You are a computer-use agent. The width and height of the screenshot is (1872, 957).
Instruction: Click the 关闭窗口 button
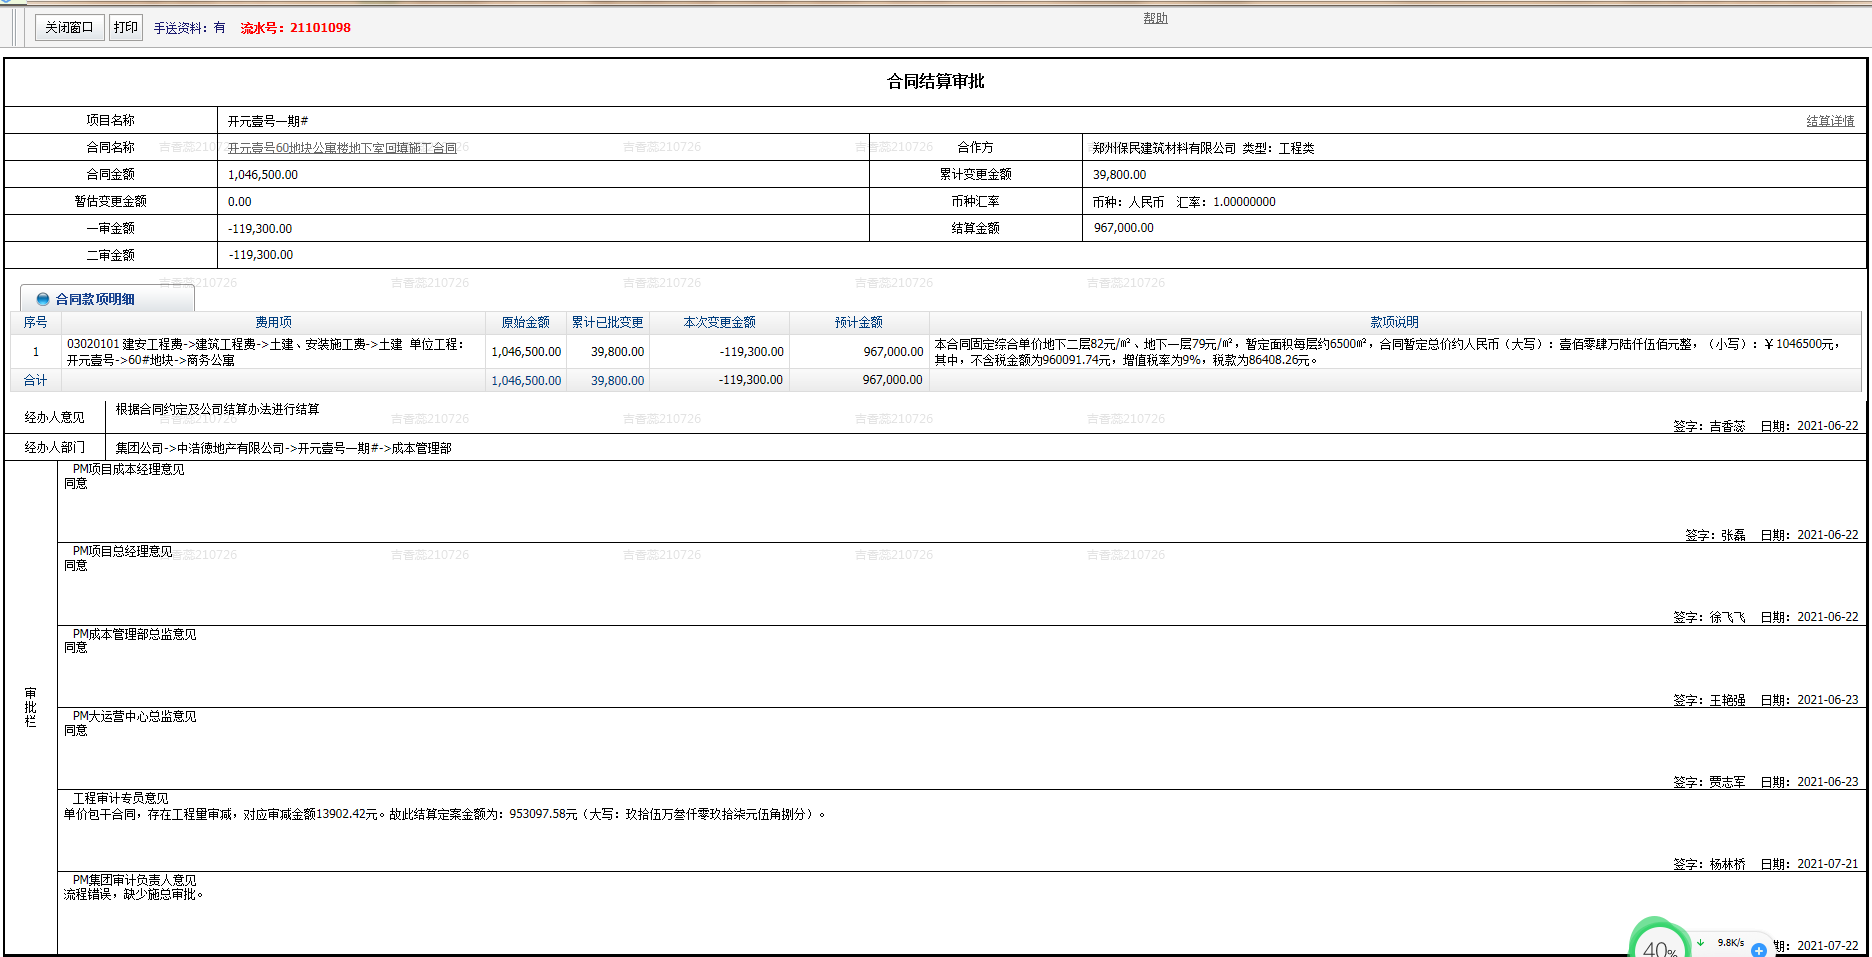tap(69, 28)
